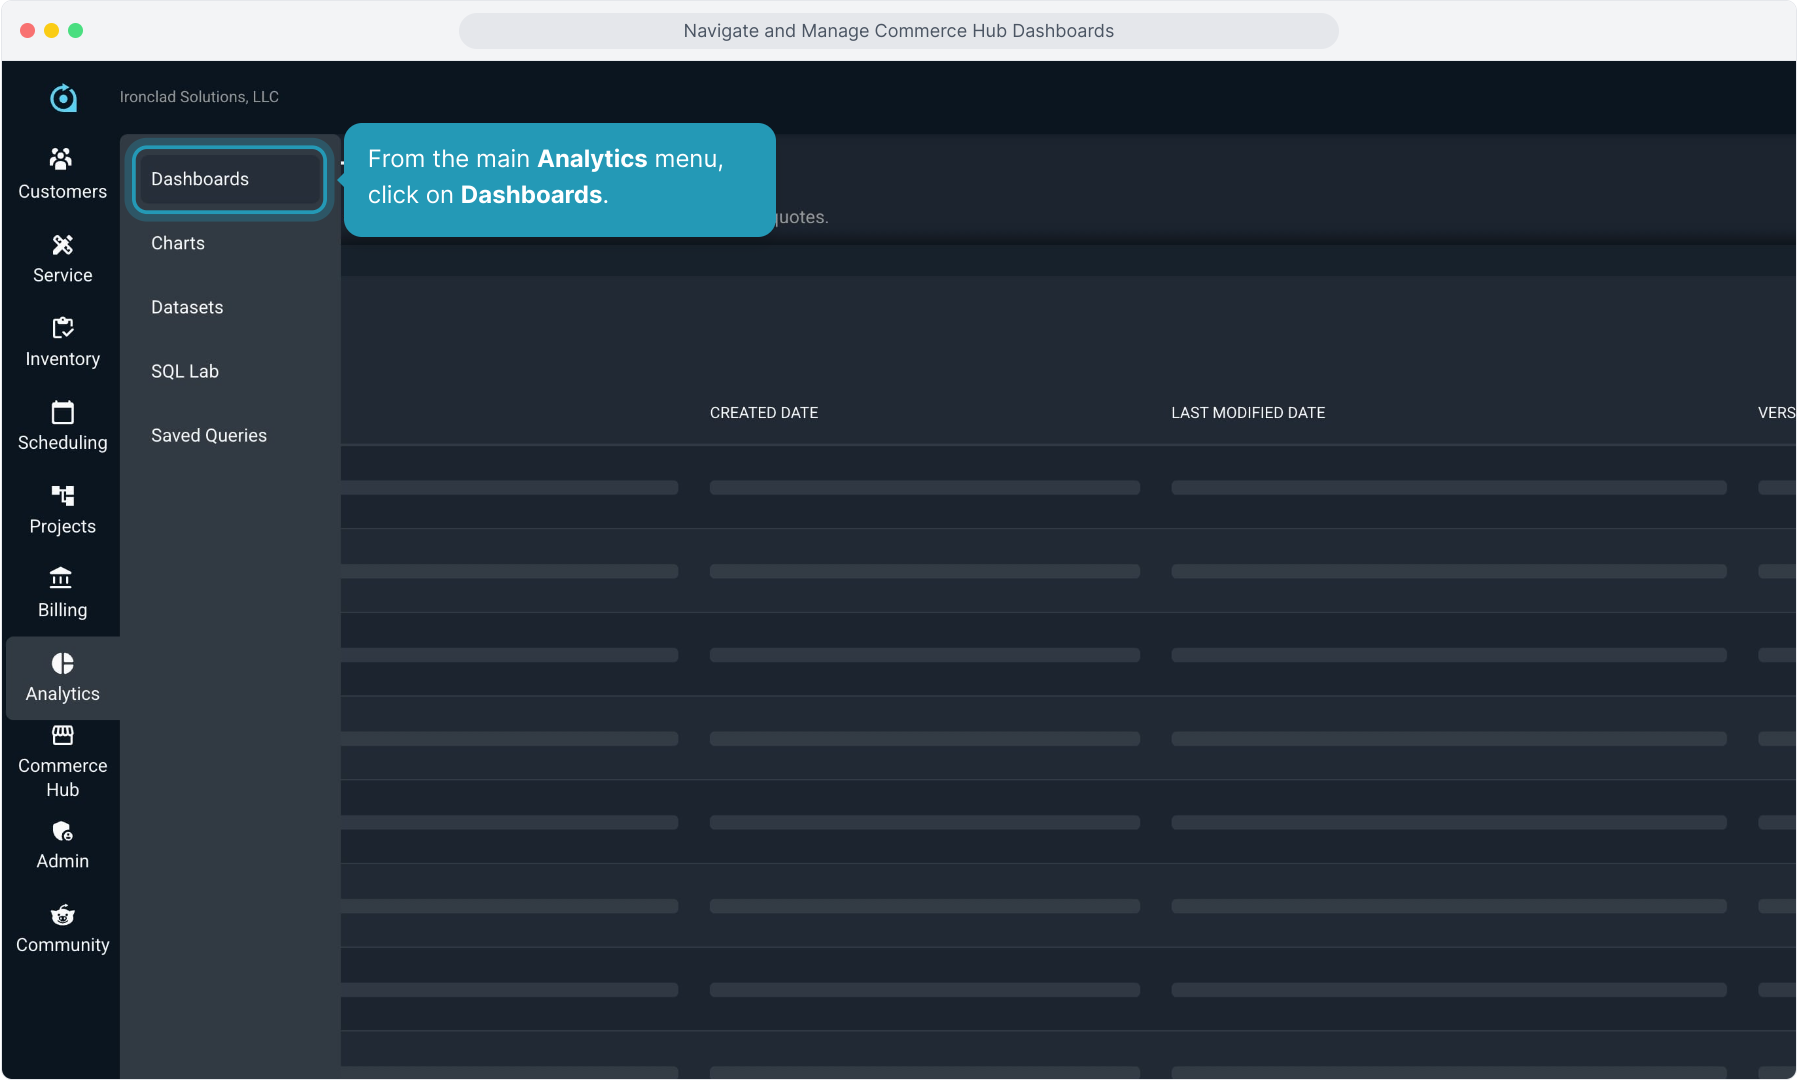
Task: Sort by Created Date column header
Action: pyautogui.click(x=764, y=413)
